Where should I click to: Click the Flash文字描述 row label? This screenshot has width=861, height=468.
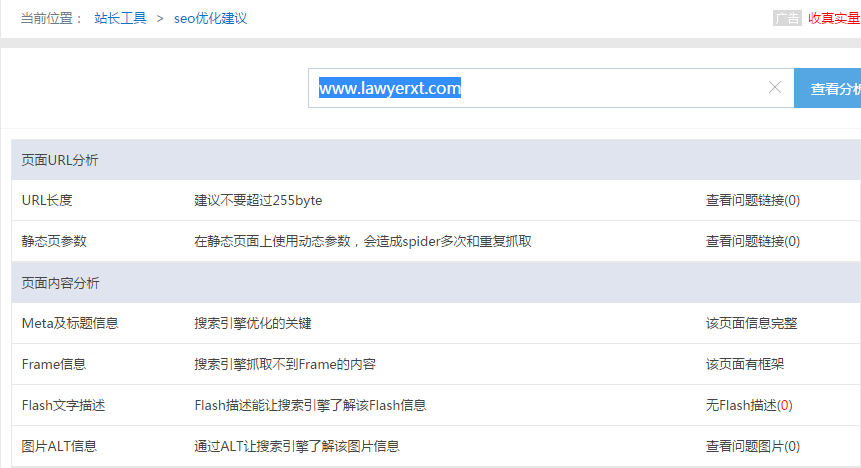click(x=63, y=405)
